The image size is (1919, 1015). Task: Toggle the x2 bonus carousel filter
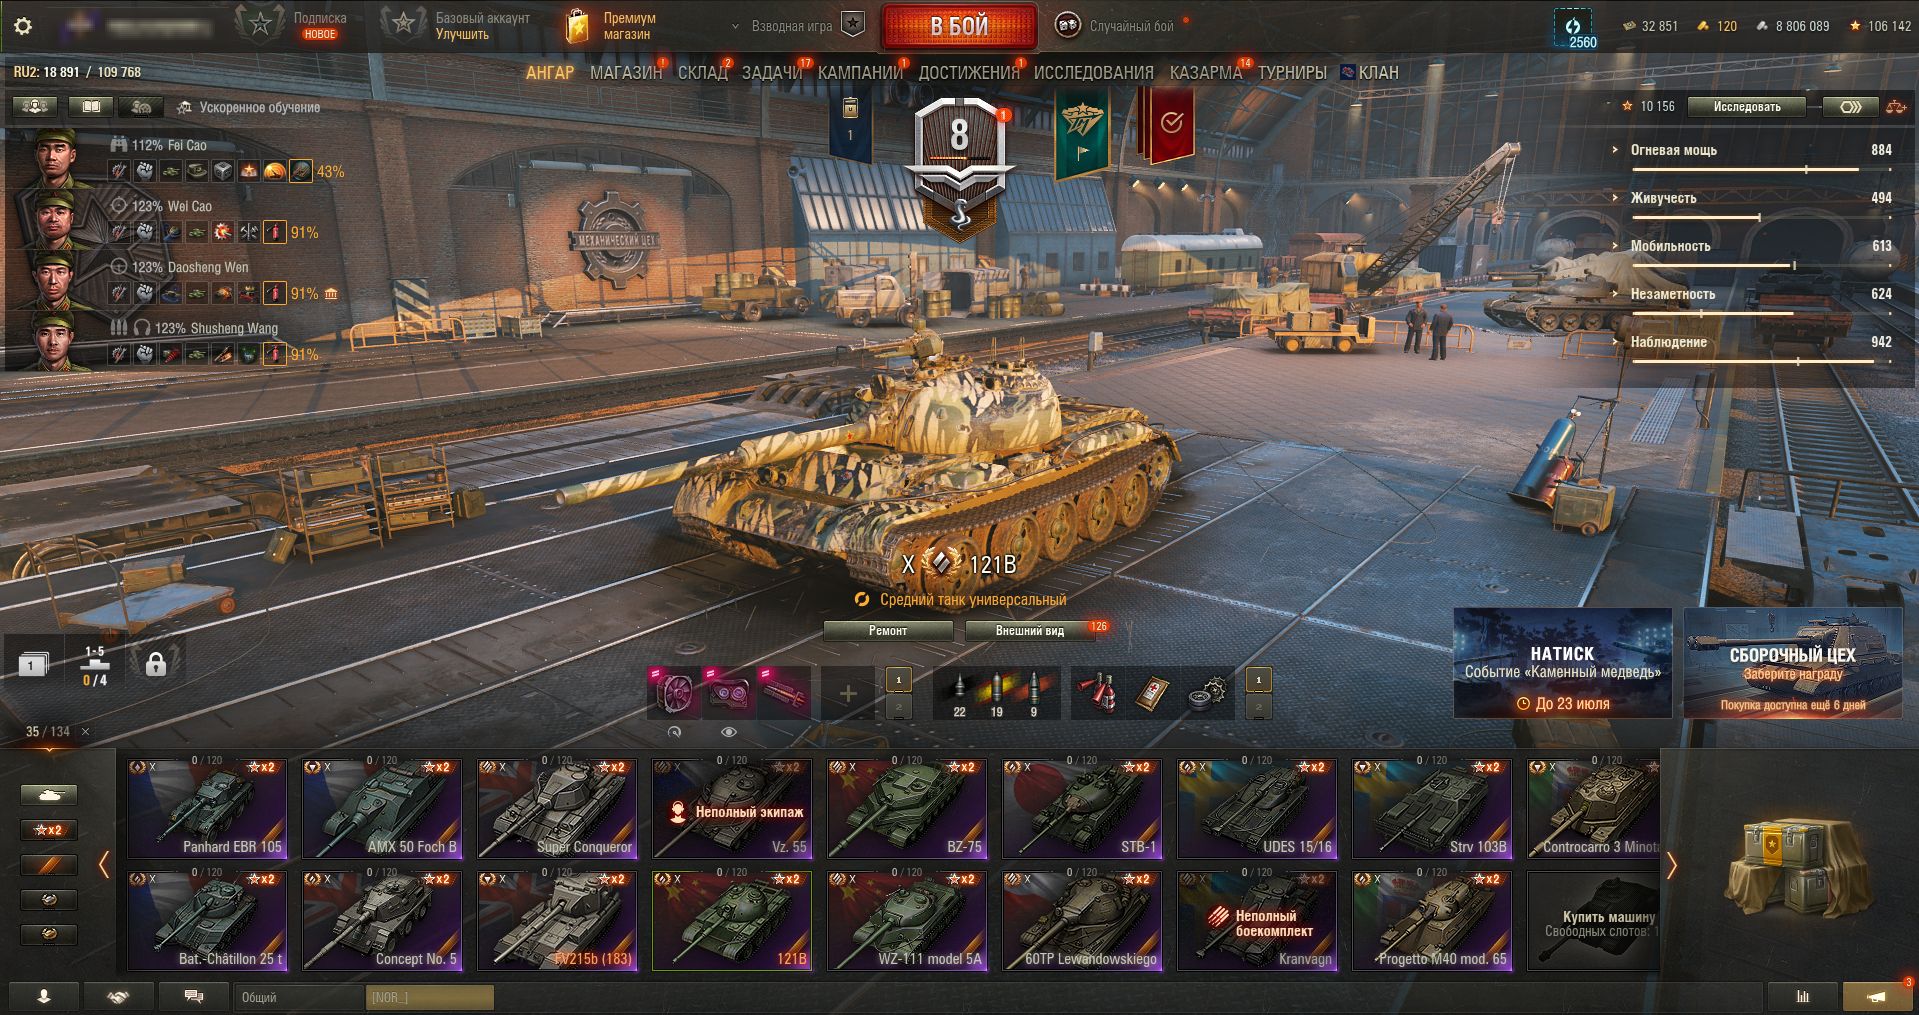point(49,830)
